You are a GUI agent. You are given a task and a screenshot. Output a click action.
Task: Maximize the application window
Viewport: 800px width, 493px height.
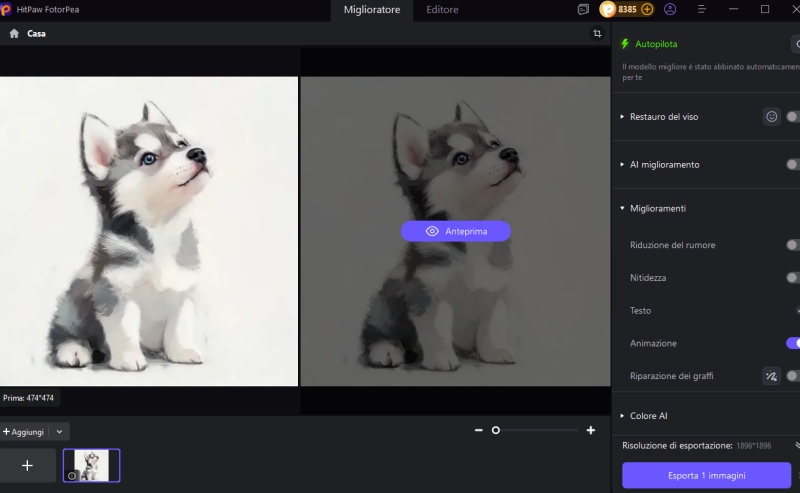765,9
